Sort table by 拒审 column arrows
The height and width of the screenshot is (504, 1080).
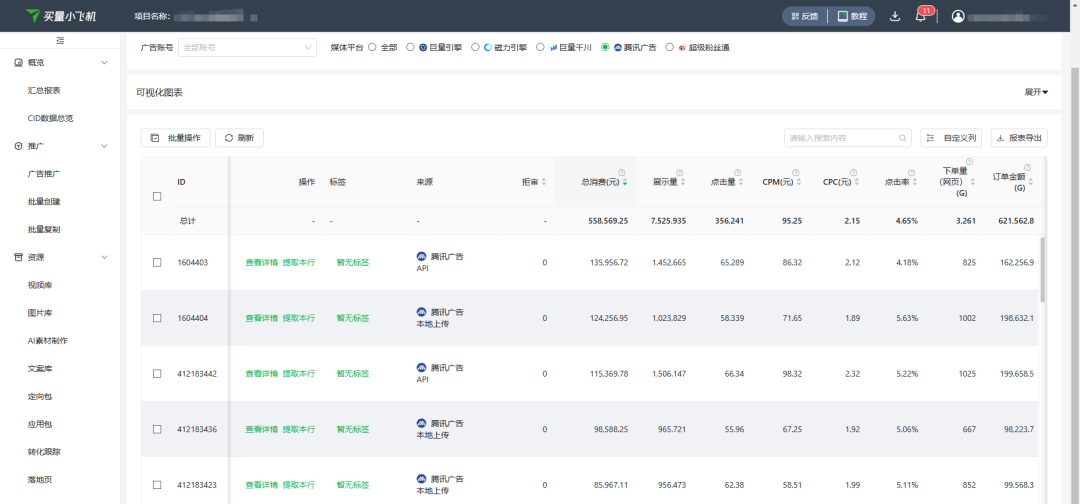click(x=544, y=182)
